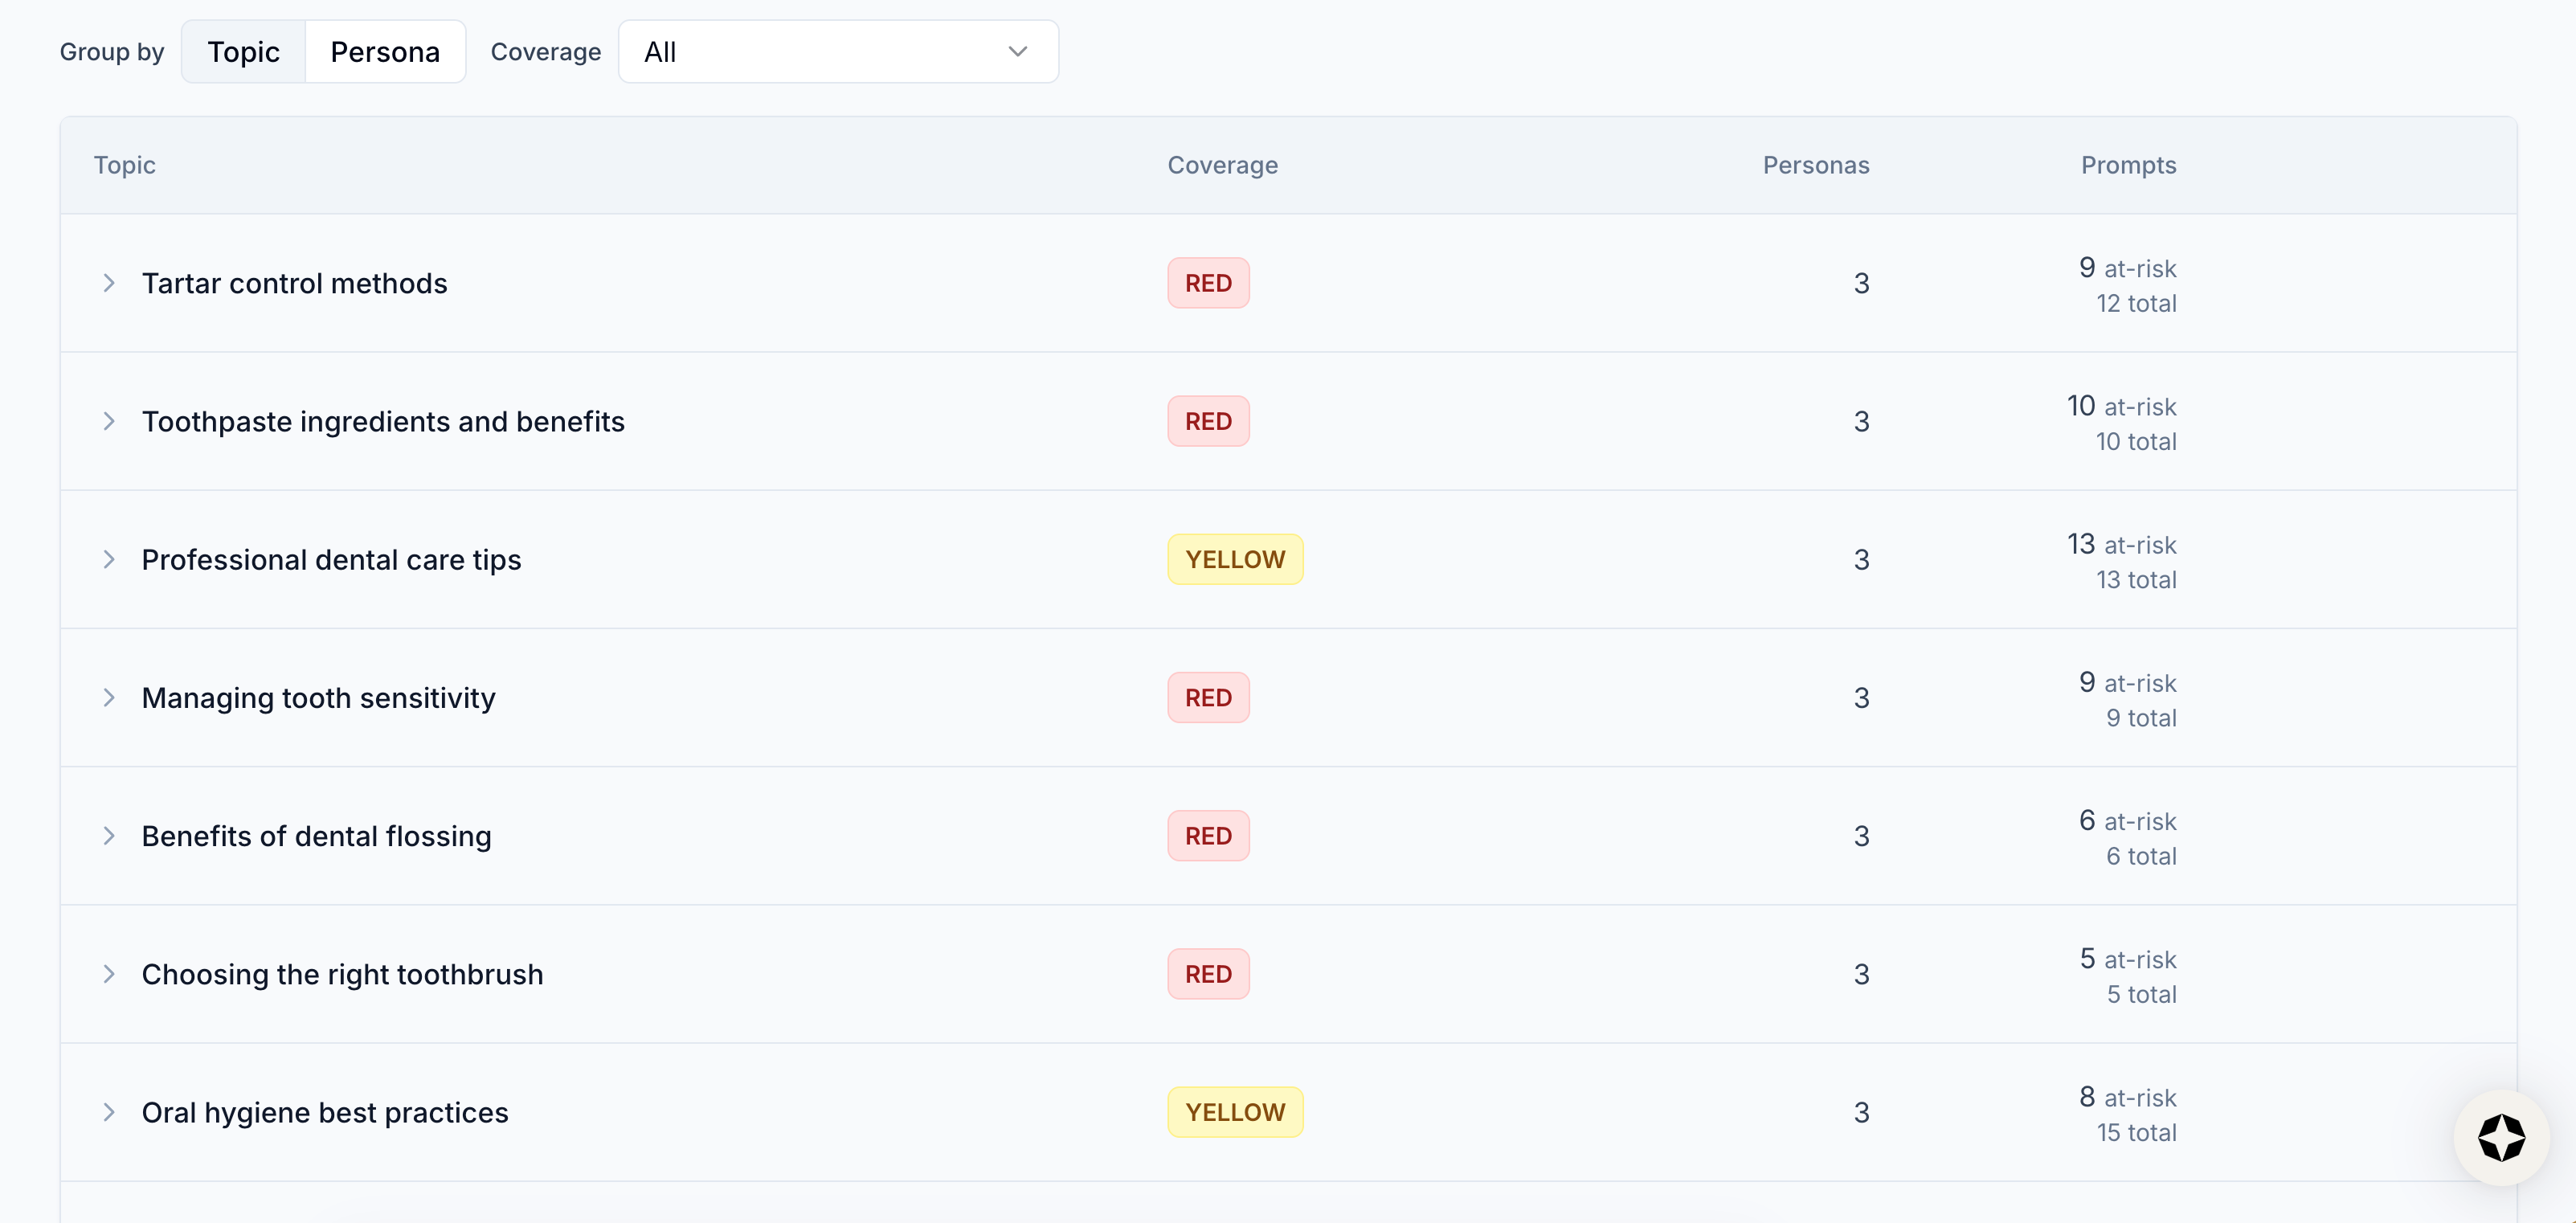Click the Prompts column header
Screen dimensions: 2576x1223
(x=2128, y=165)
